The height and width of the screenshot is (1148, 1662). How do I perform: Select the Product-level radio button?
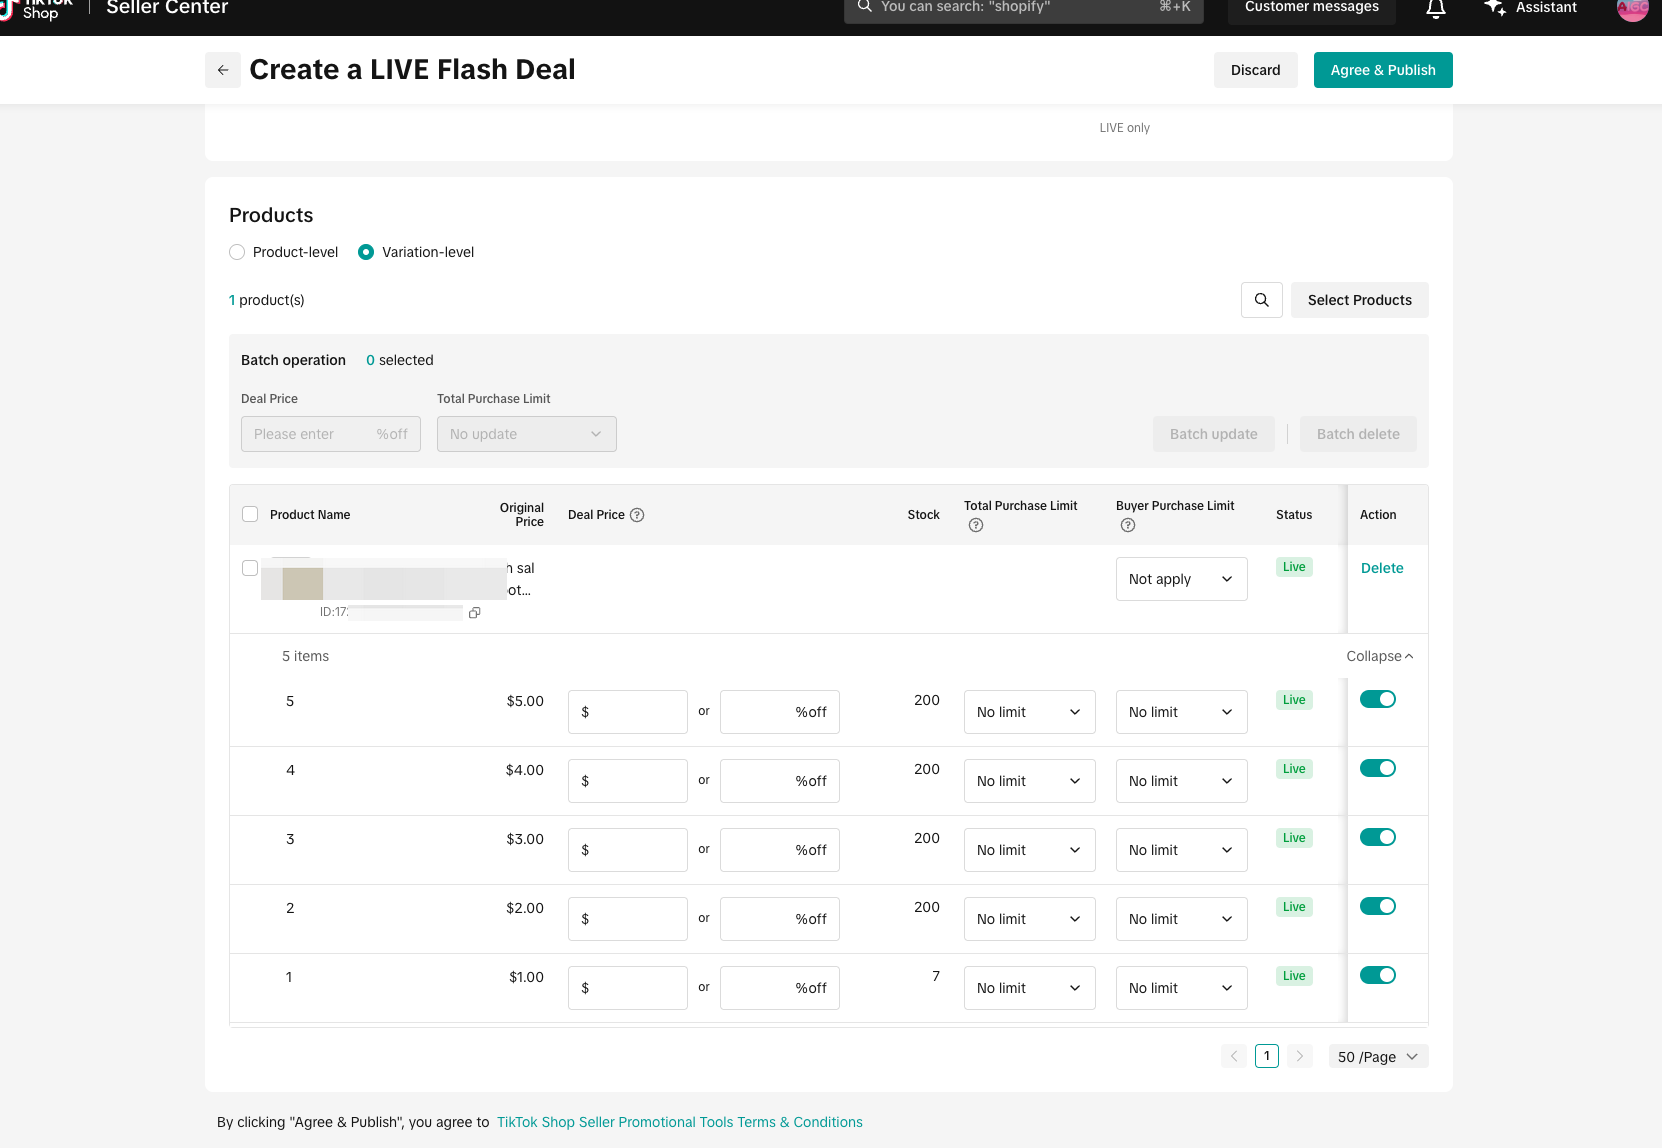click(x=237, y=252)
